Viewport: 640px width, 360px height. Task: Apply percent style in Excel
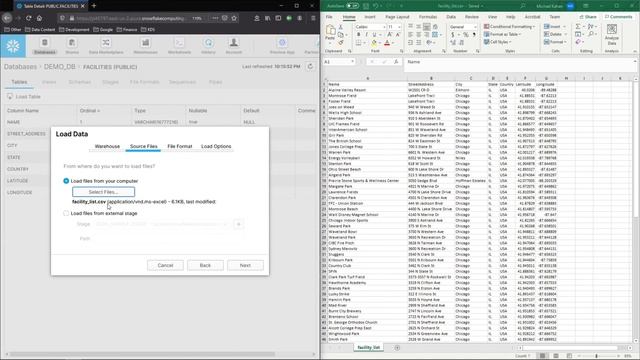(x=465, y=35)
